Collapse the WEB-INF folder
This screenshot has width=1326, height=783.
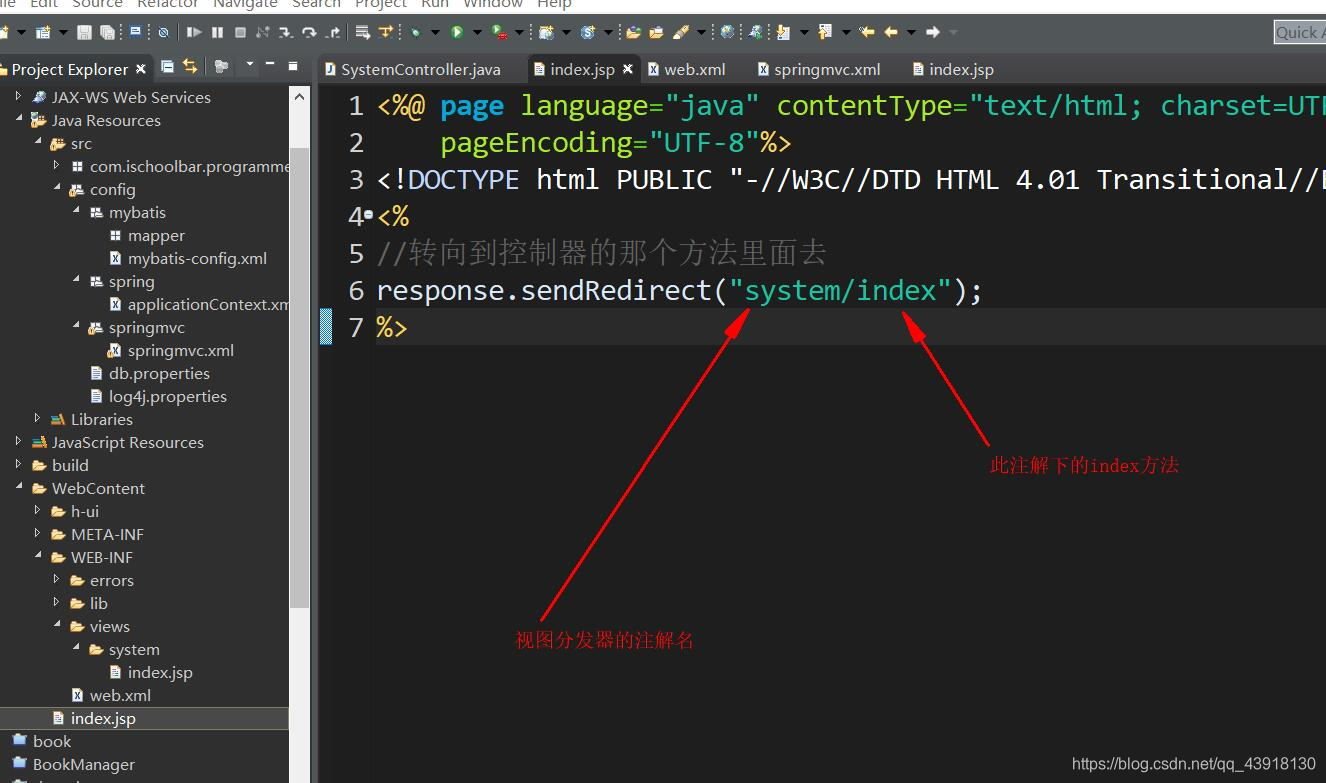coord(37,557)
